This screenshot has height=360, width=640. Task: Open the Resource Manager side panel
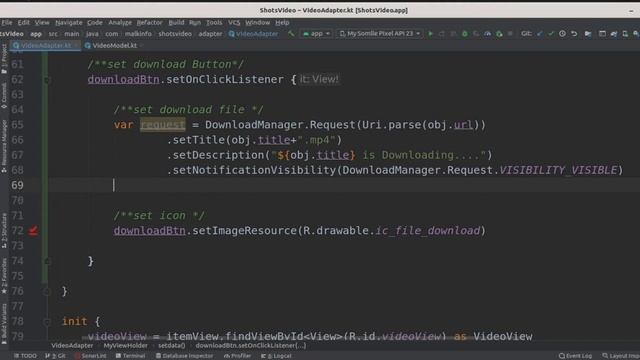click(4, 146)
